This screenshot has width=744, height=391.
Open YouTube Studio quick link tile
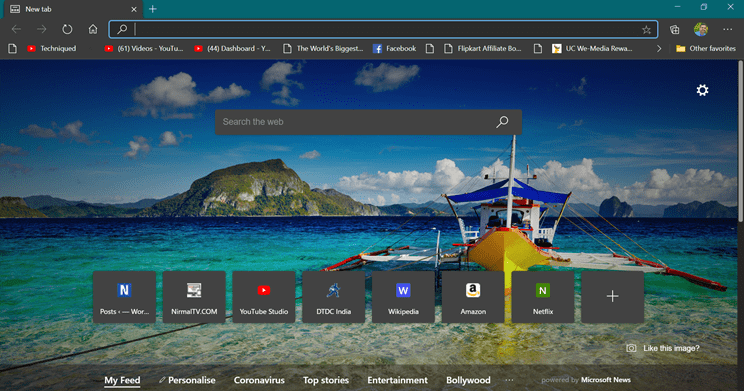(x=264, y=297)
